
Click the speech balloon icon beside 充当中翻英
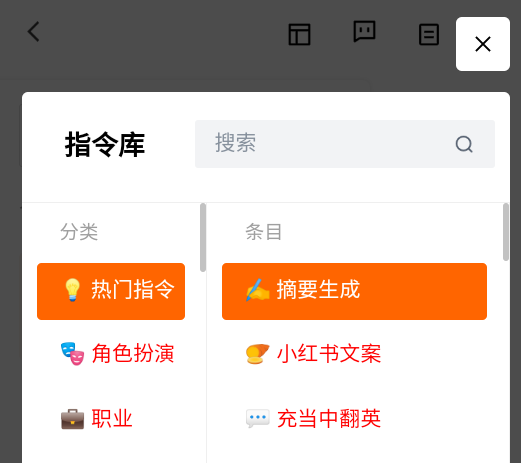(258, 418)
